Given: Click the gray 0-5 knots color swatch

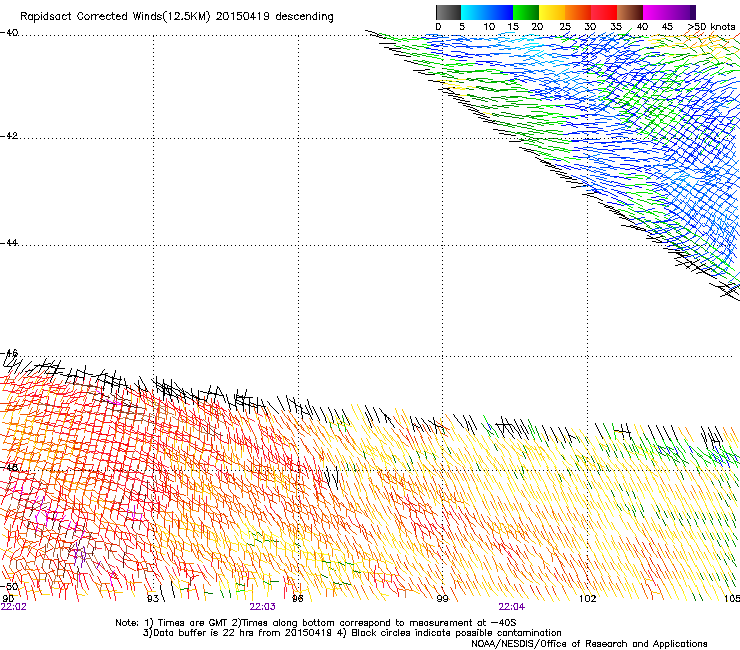Looking at the screenshot, I should [x=448, y=12].
